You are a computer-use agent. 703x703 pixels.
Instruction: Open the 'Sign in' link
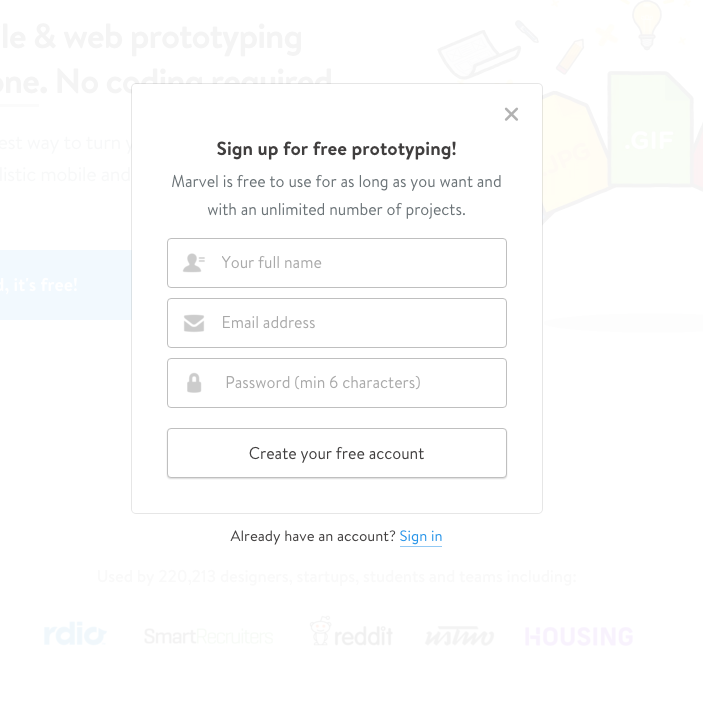pos(420,537)
